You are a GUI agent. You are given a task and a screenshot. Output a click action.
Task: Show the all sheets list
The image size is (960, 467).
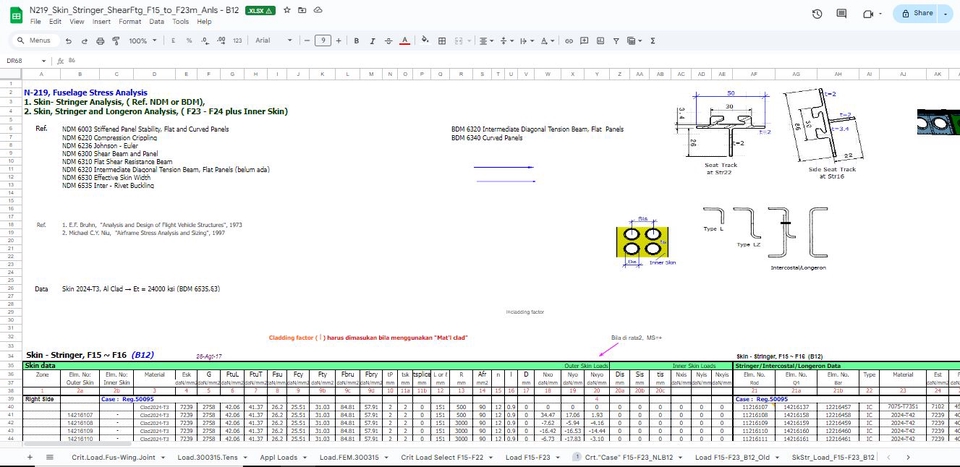[50, 457]
